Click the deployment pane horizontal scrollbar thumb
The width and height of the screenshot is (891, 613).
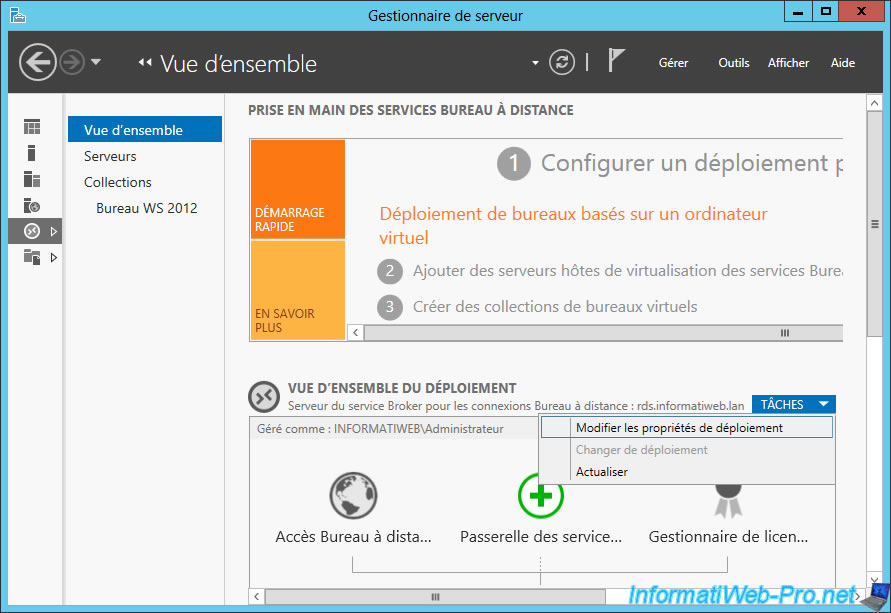pyautogui.click(x=435, y=597)
